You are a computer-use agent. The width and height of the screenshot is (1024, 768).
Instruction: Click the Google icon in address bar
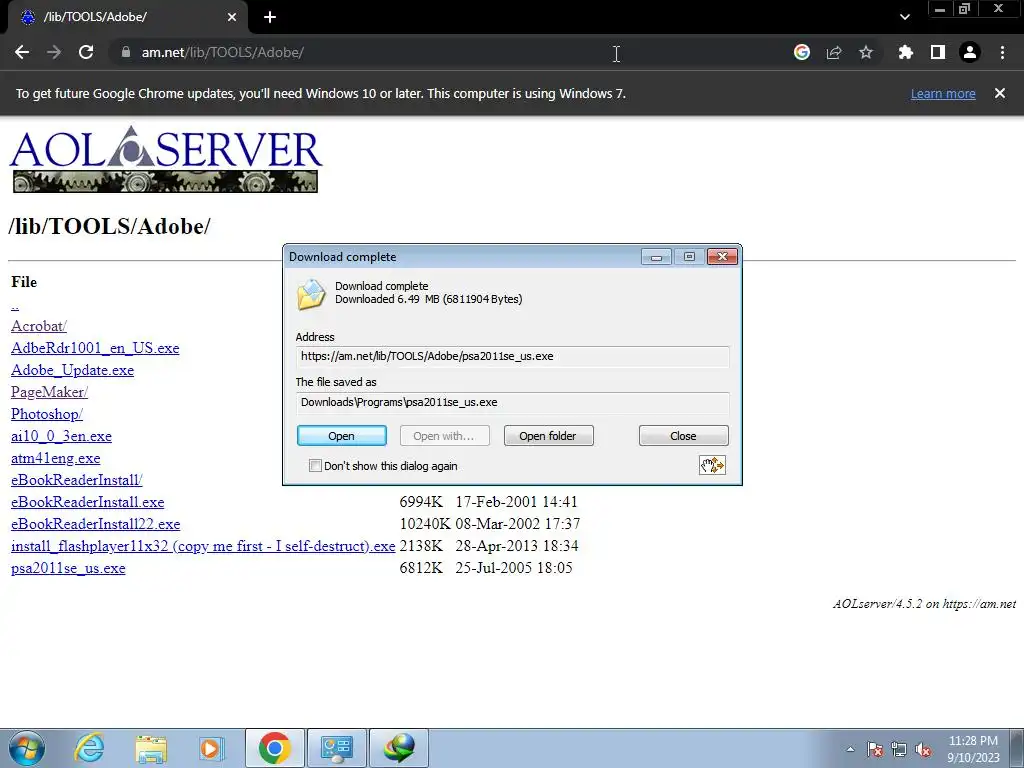[802, 52]
